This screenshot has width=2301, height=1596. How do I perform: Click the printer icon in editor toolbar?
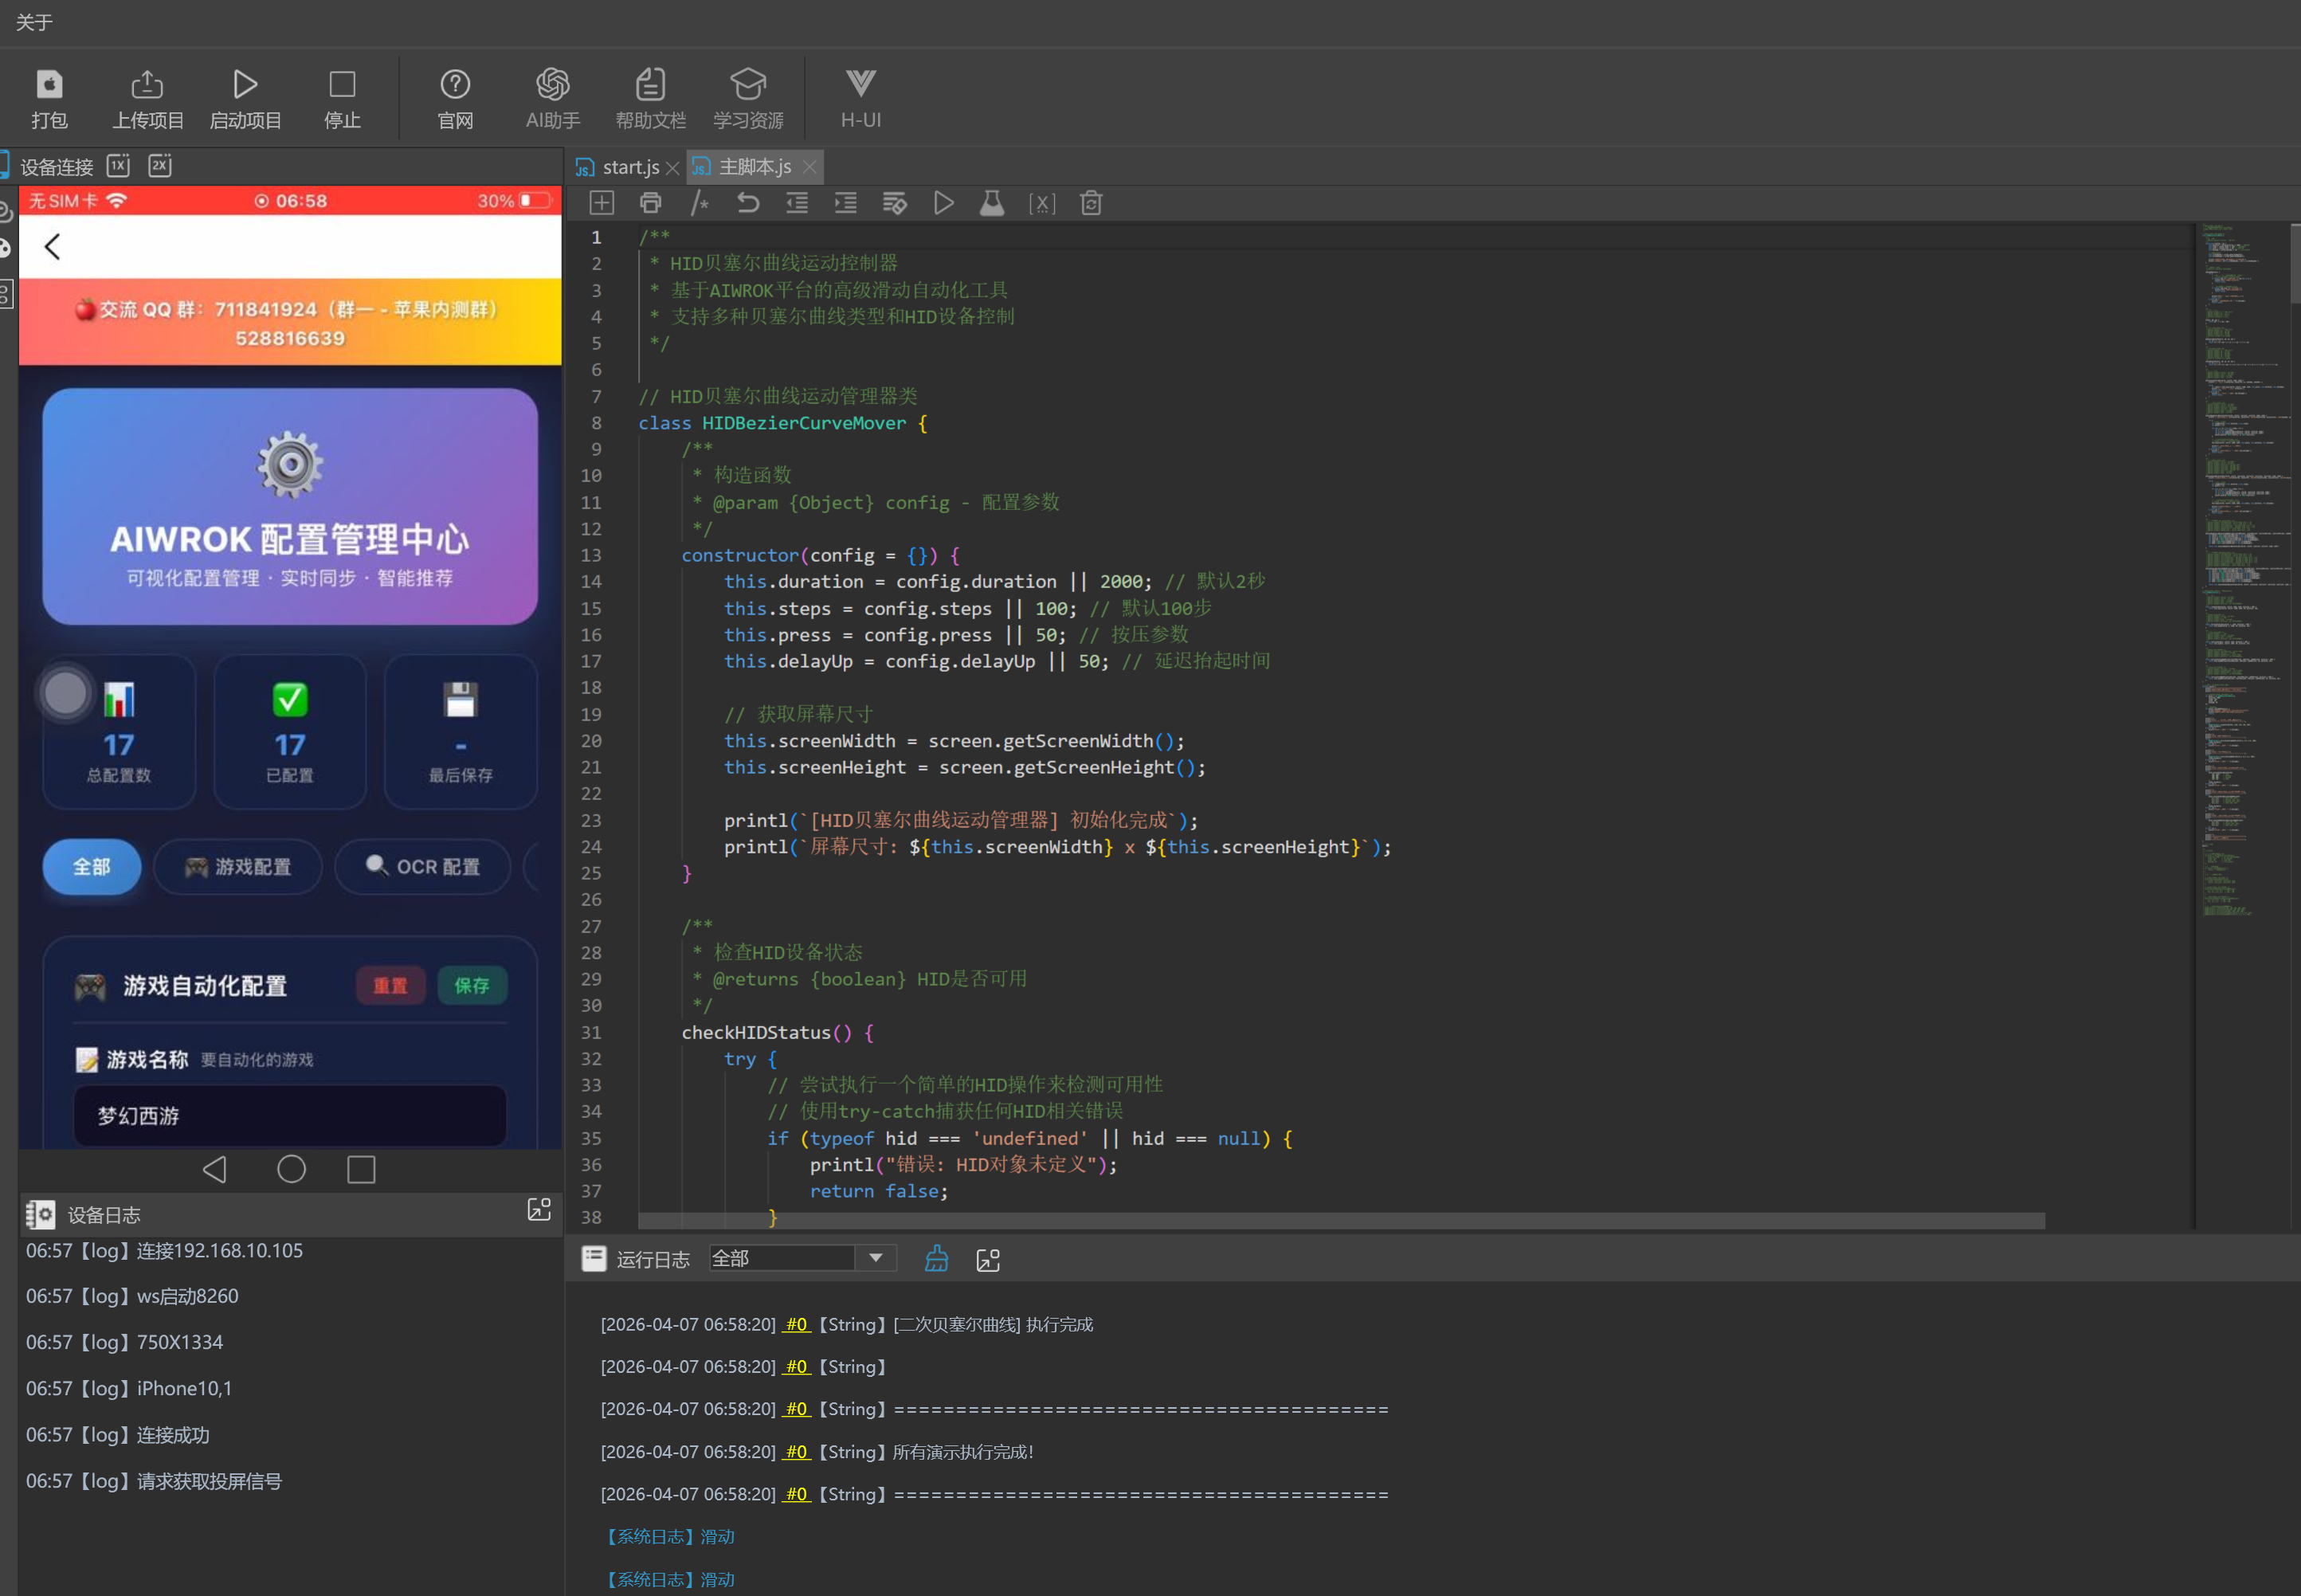point(650,203)
